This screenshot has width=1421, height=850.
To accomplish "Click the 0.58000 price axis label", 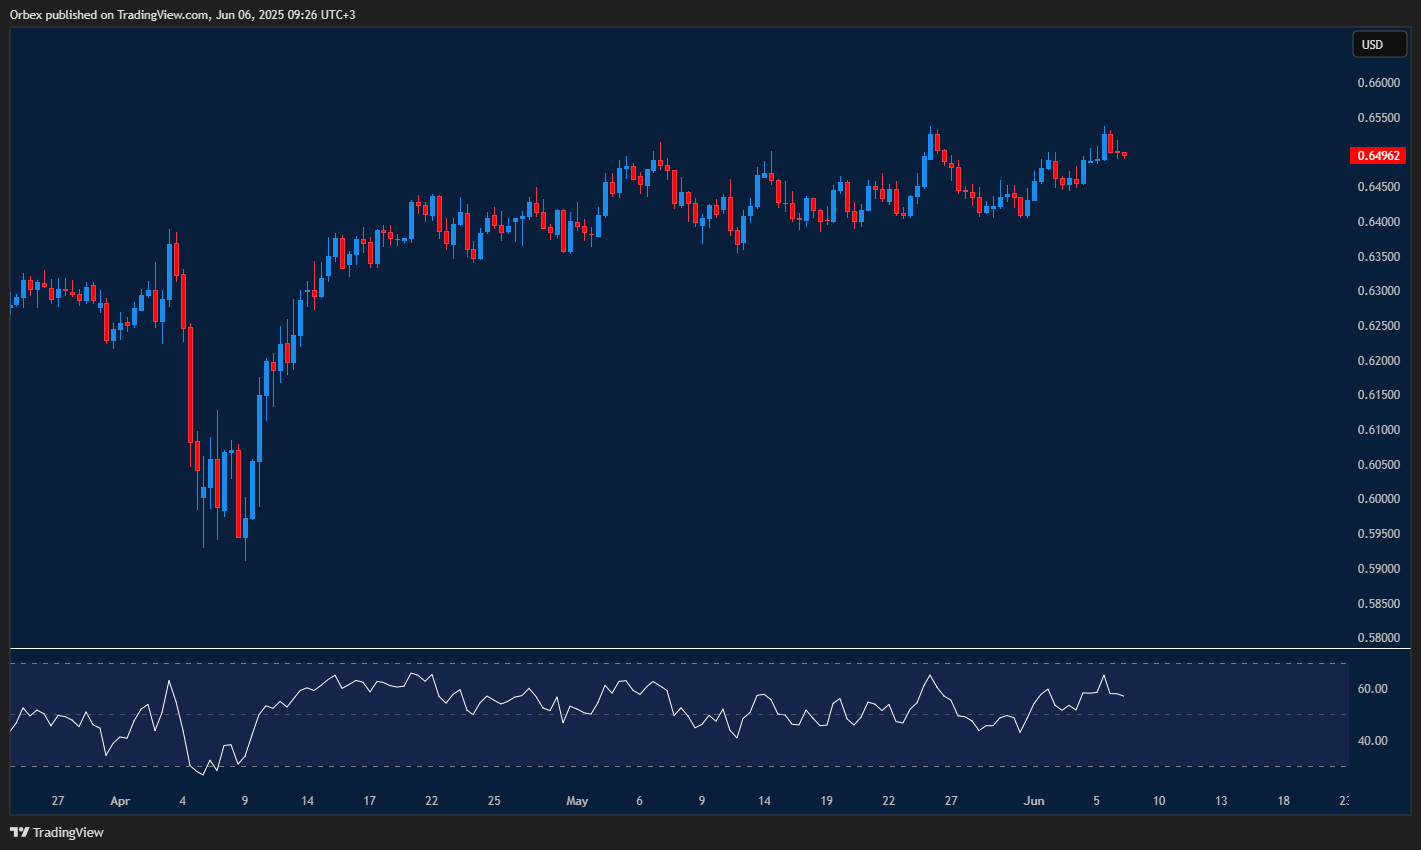I will point(1378,638).
